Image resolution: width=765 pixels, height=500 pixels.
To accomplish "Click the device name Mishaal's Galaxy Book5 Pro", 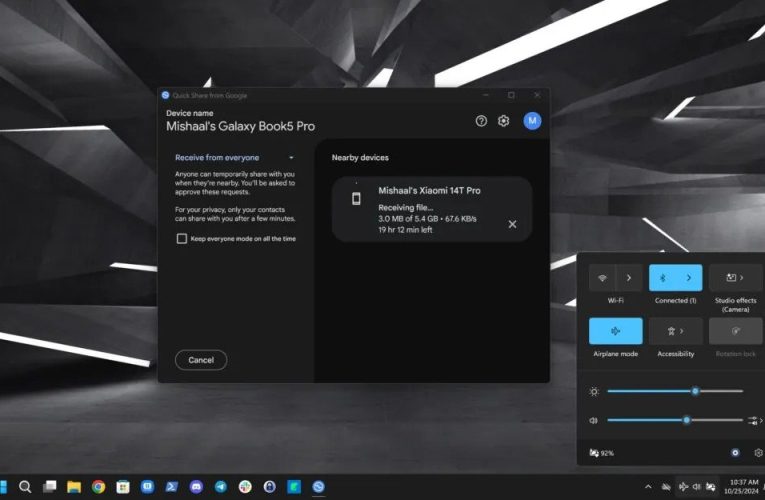I will point(241,126).
